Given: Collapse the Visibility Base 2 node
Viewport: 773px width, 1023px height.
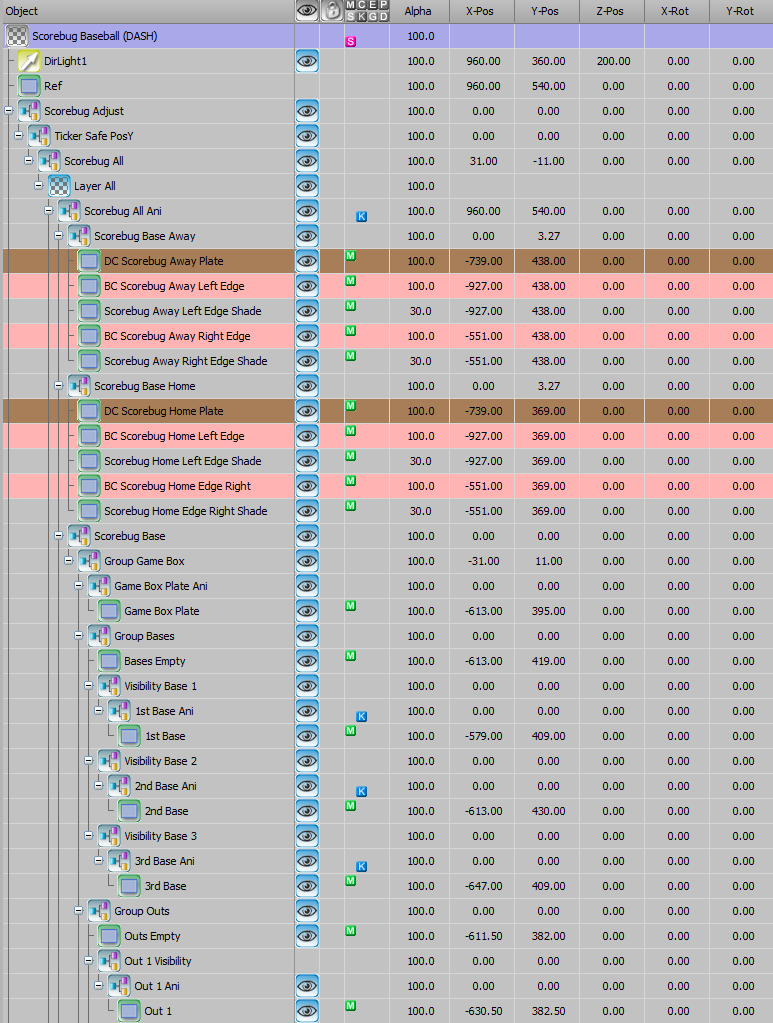Looking at the screenshot, I should pyautogui.click(x=89, y=761).
